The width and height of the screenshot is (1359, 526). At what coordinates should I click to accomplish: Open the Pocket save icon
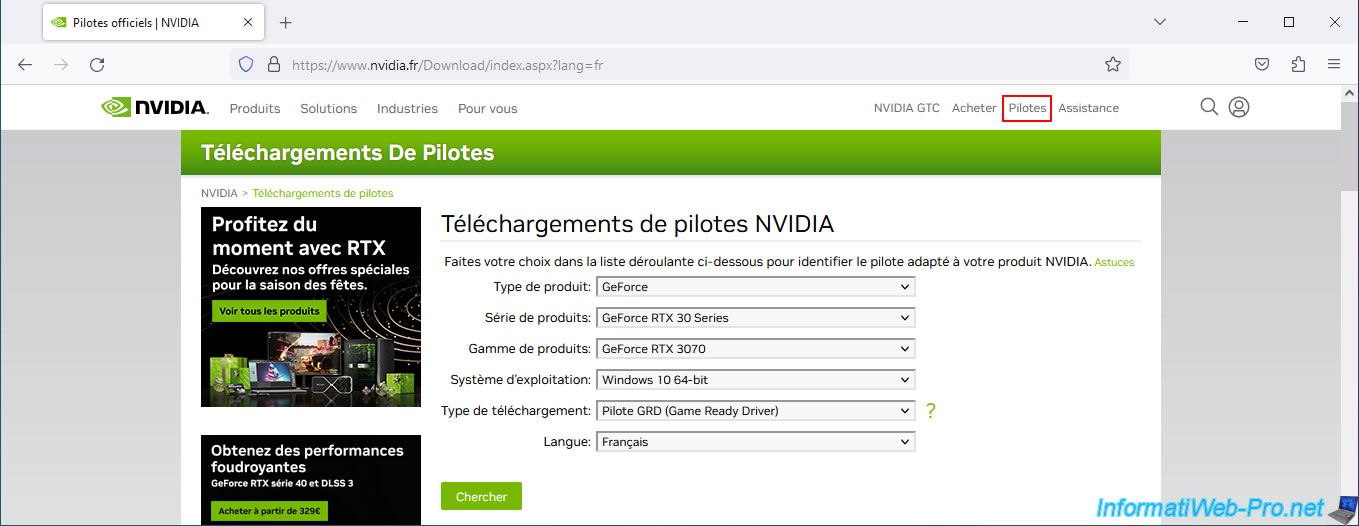coord(1262,64)
